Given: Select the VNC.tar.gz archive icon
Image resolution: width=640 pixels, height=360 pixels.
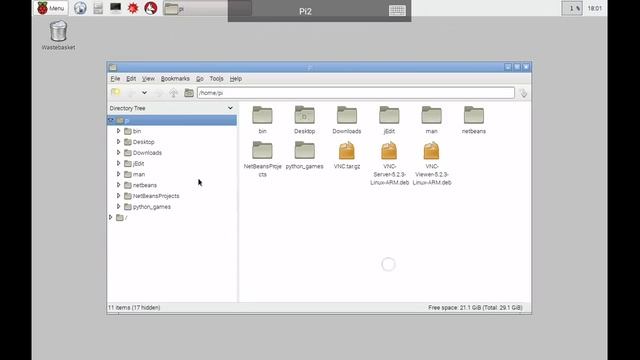Looking at the screenshot, I should (x=347, y=151).
